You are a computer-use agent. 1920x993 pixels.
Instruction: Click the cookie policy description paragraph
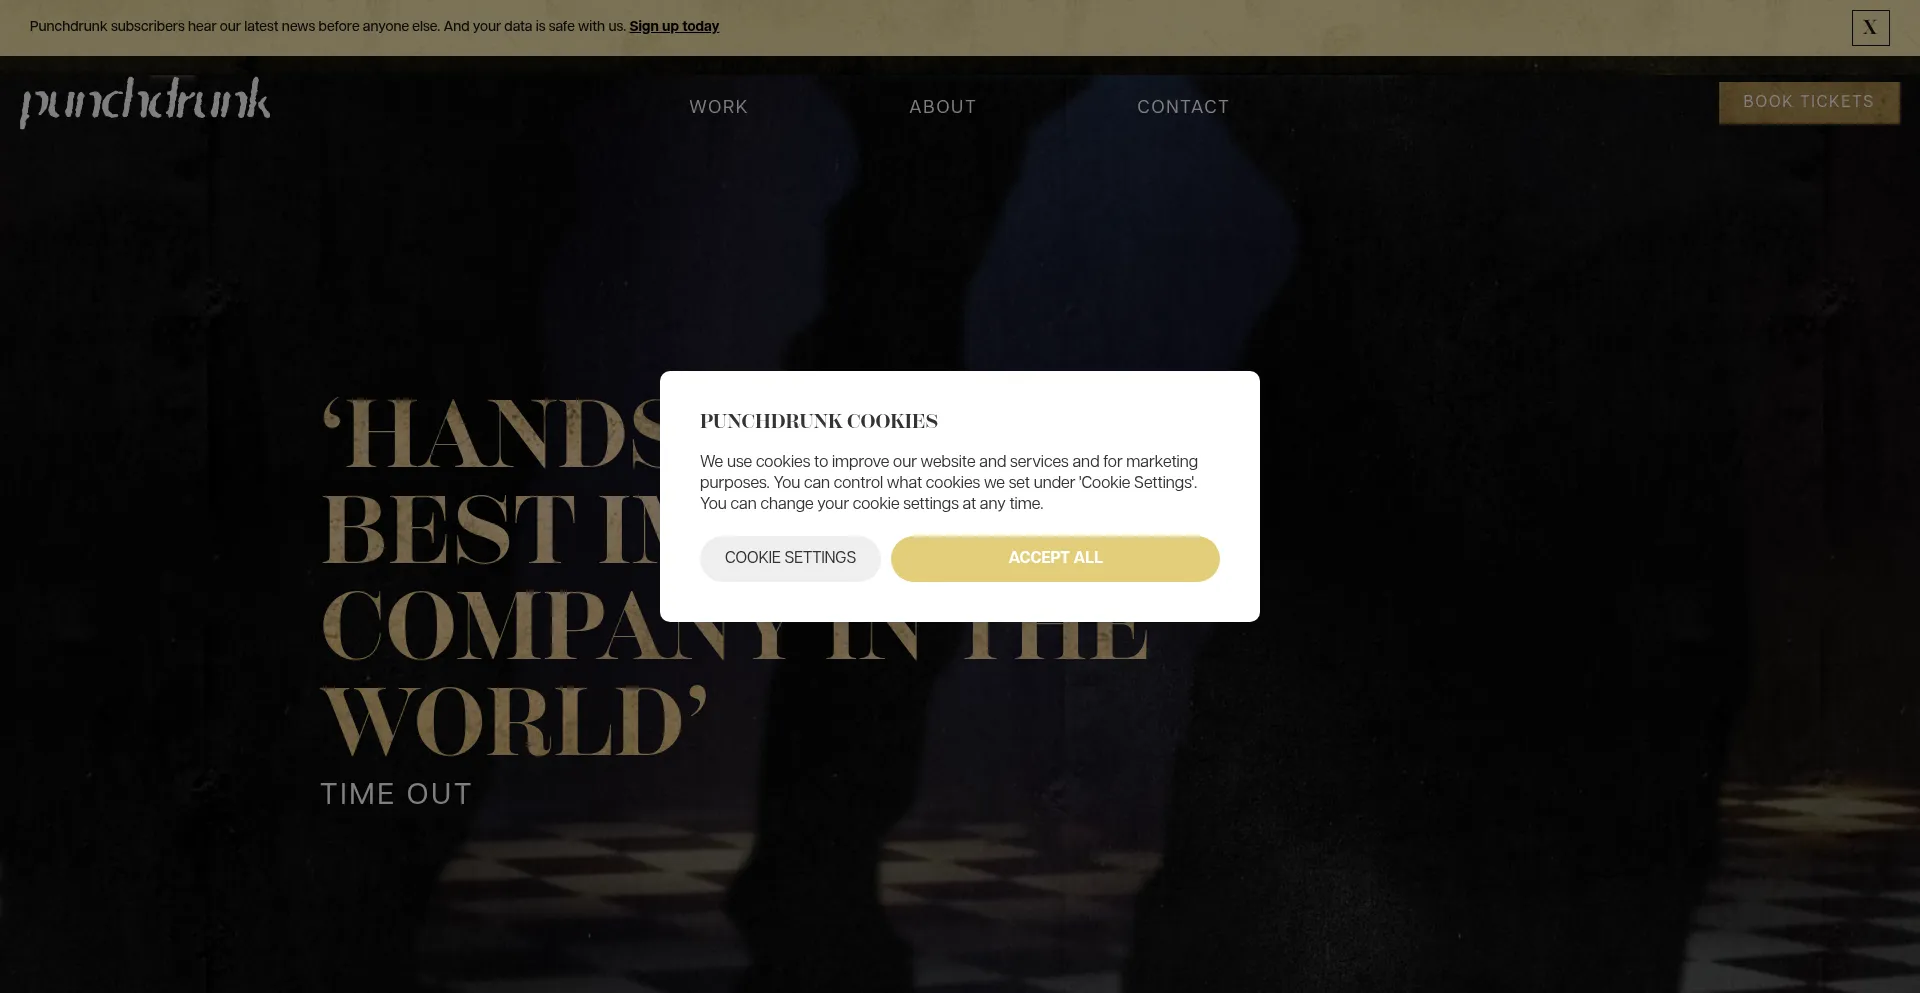[x=949, y=482]
